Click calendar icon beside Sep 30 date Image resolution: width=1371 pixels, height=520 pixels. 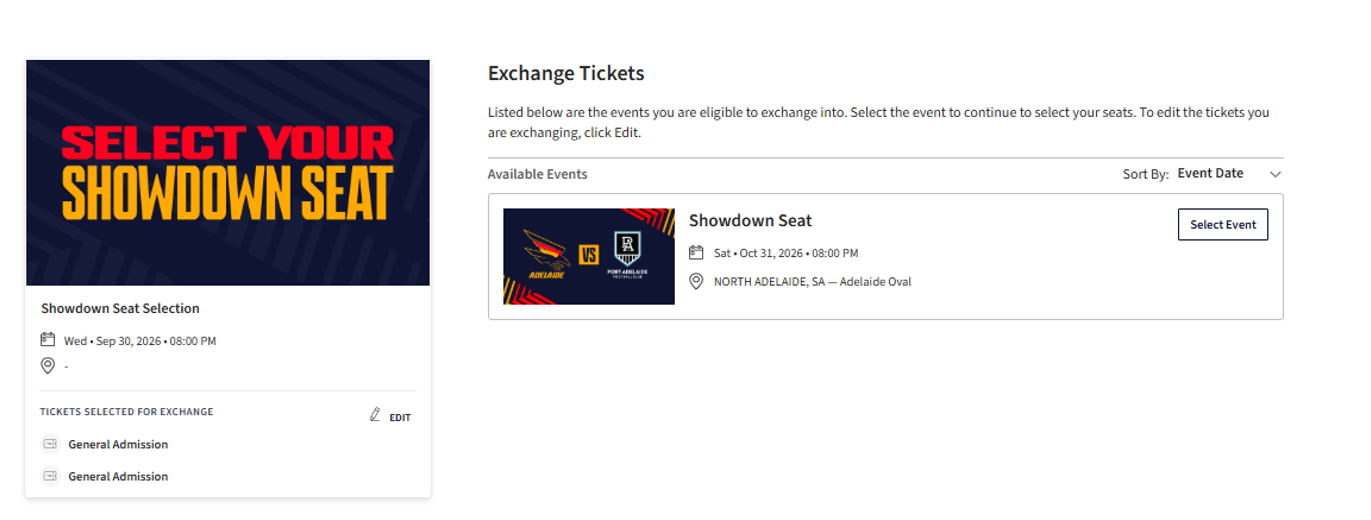(48, 340)
